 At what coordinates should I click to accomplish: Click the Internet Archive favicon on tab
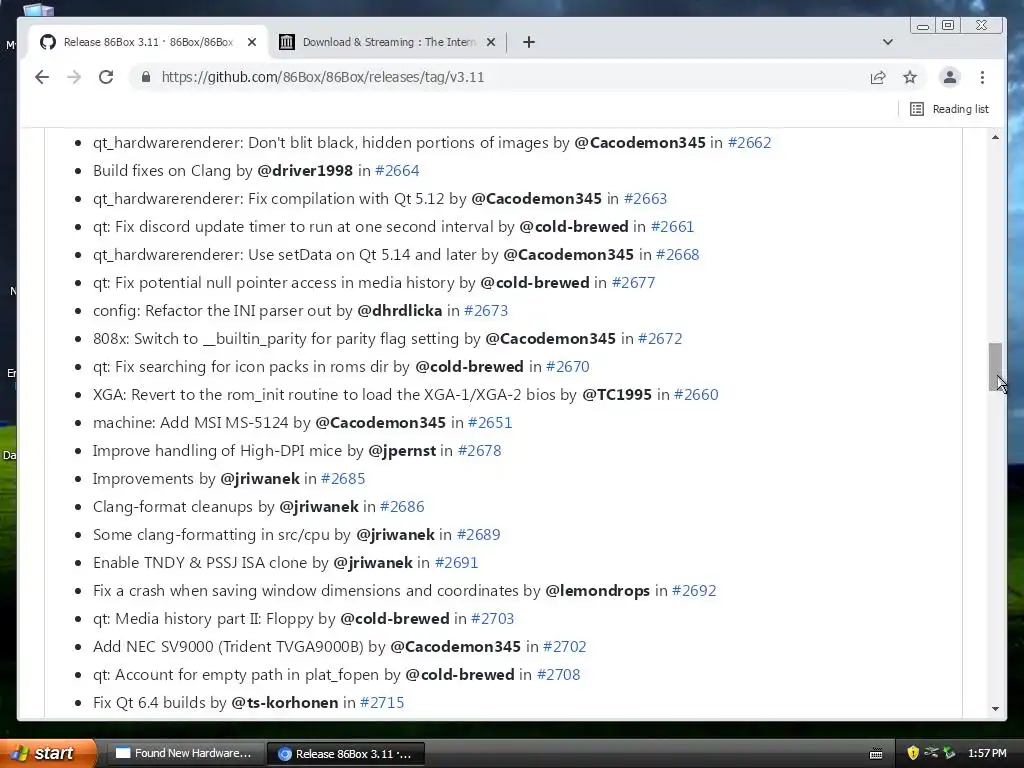(x=287, y=42)
